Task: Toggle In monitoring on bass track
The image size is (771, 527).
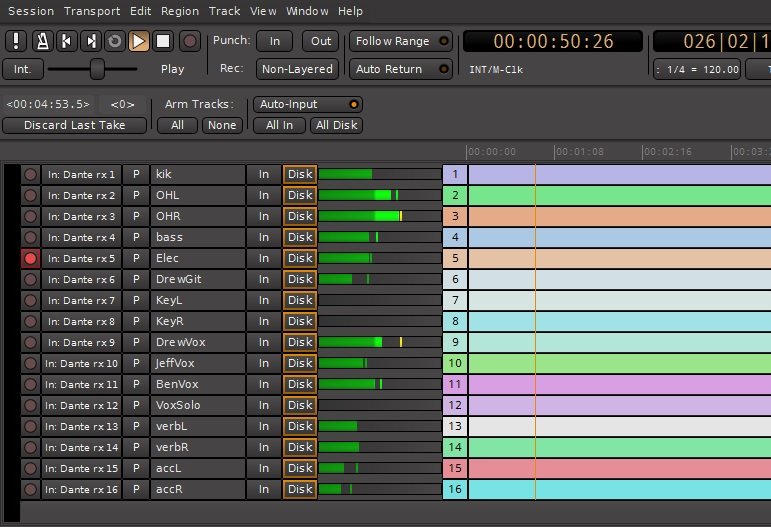Action: (264, 237)
